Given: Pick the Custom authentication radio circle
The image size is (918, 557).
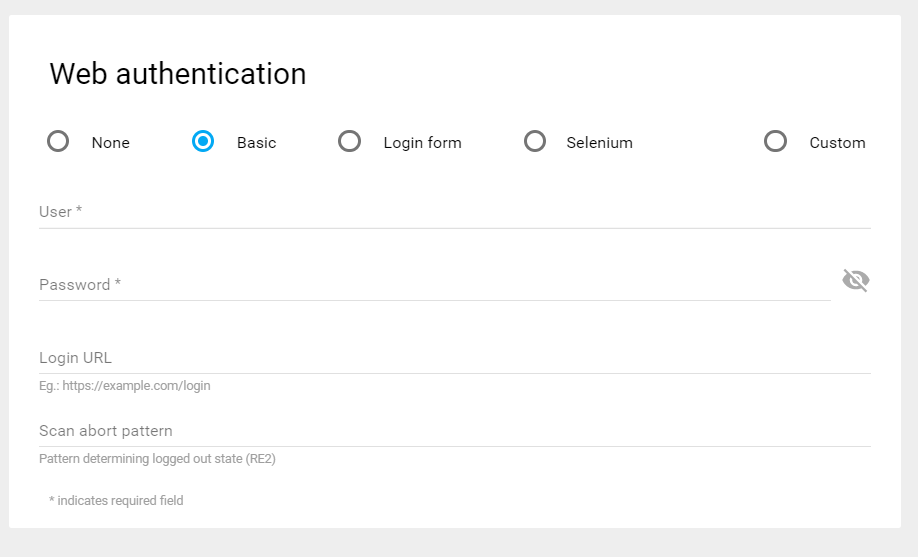Looking at the screenshot, I should 775,141.
